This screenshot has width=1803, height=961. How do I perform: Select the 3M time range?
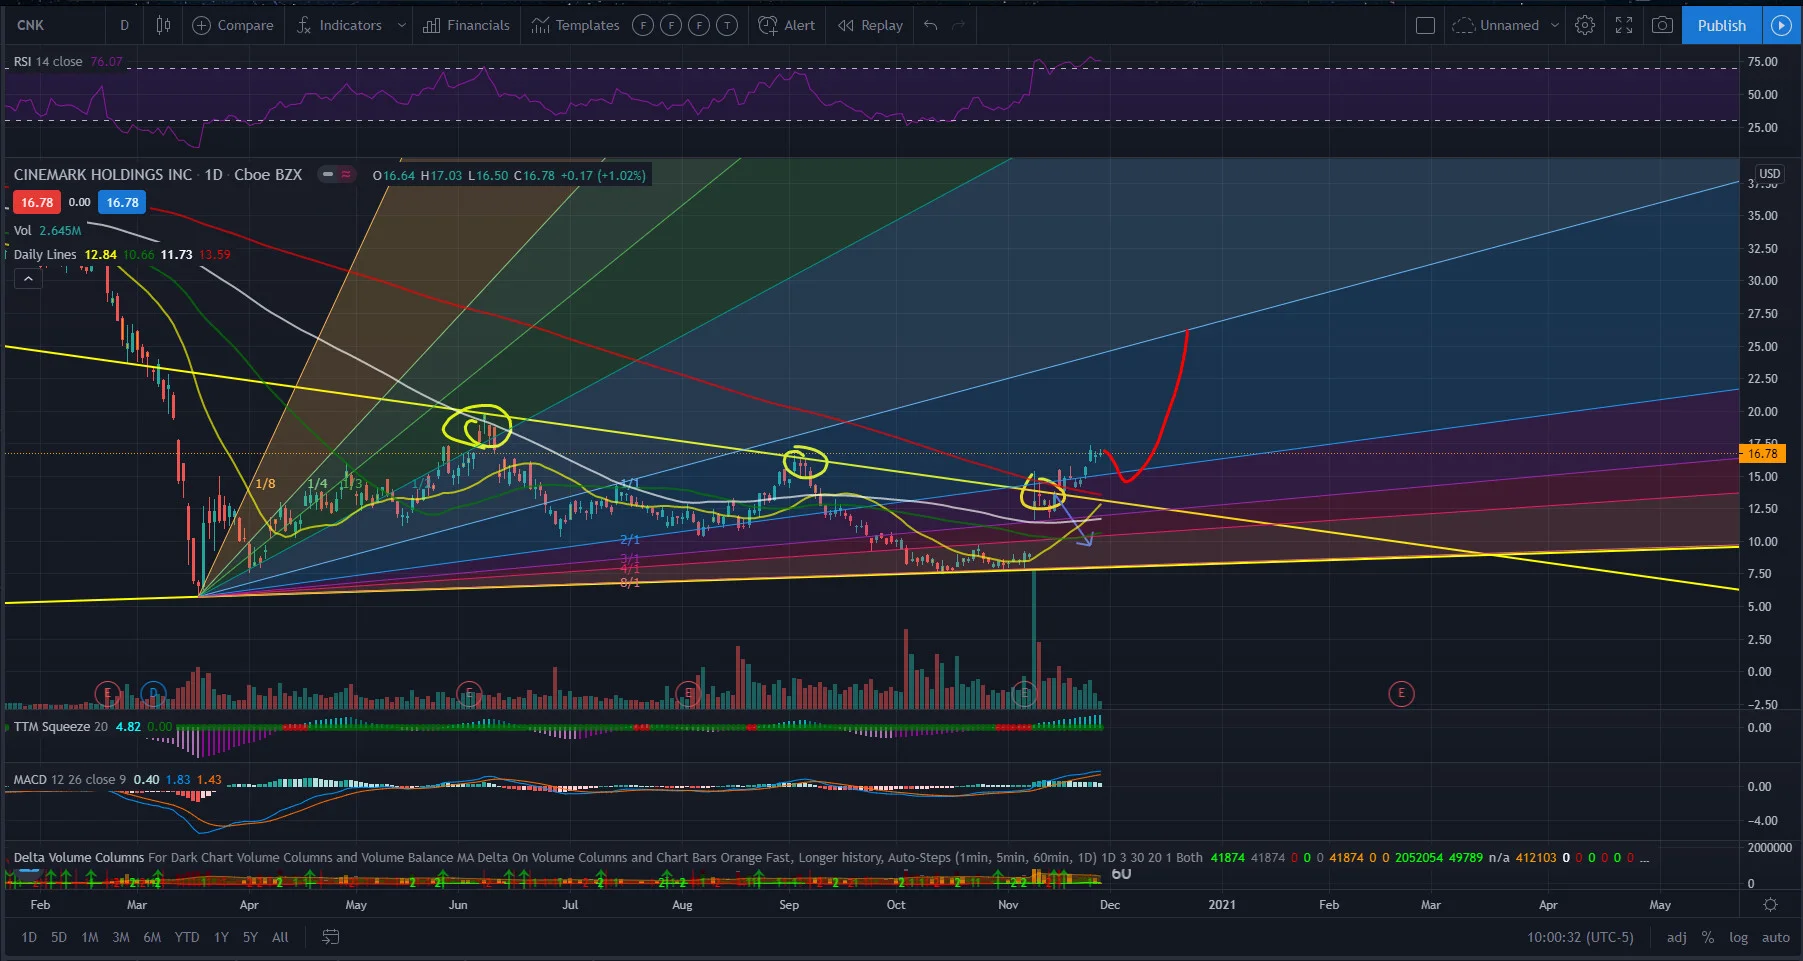121,937
